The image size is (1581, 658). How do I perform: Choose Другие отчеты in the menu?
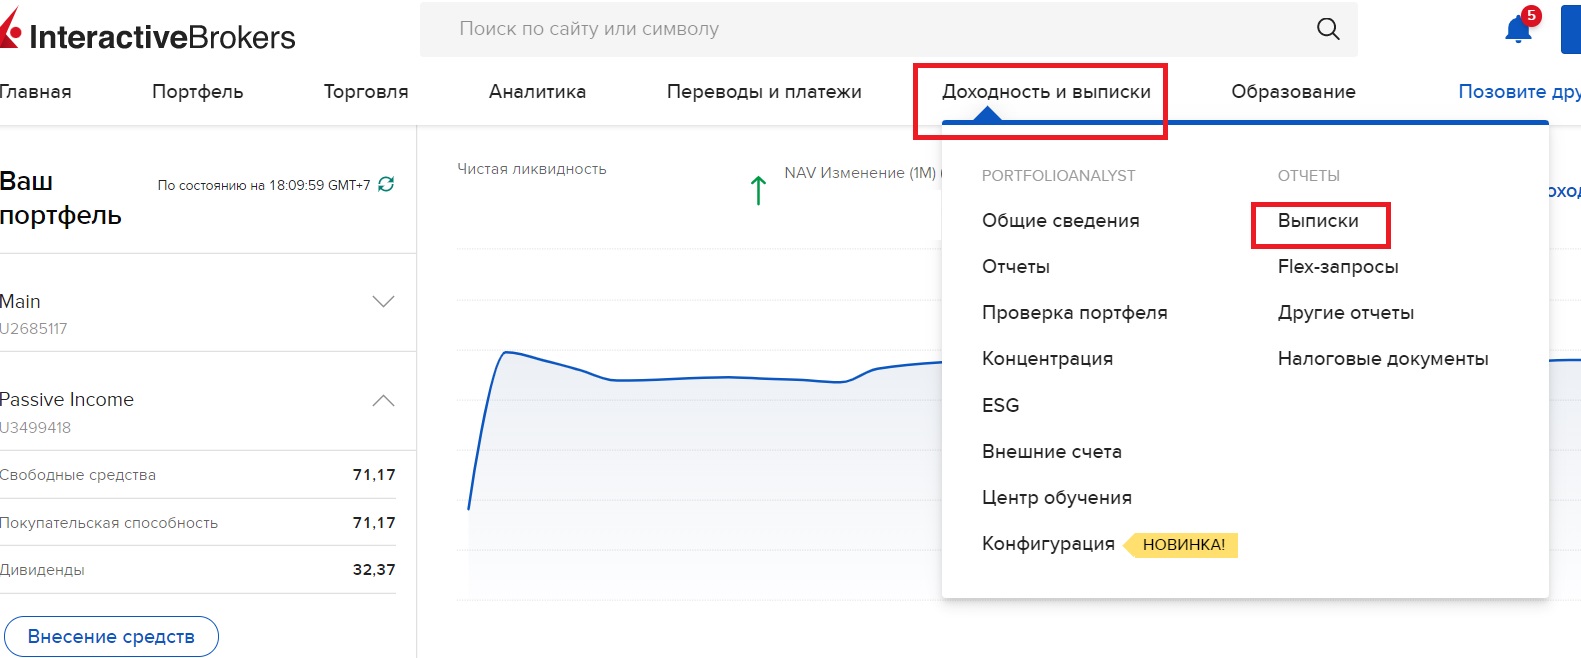[x=1345, y=313]
